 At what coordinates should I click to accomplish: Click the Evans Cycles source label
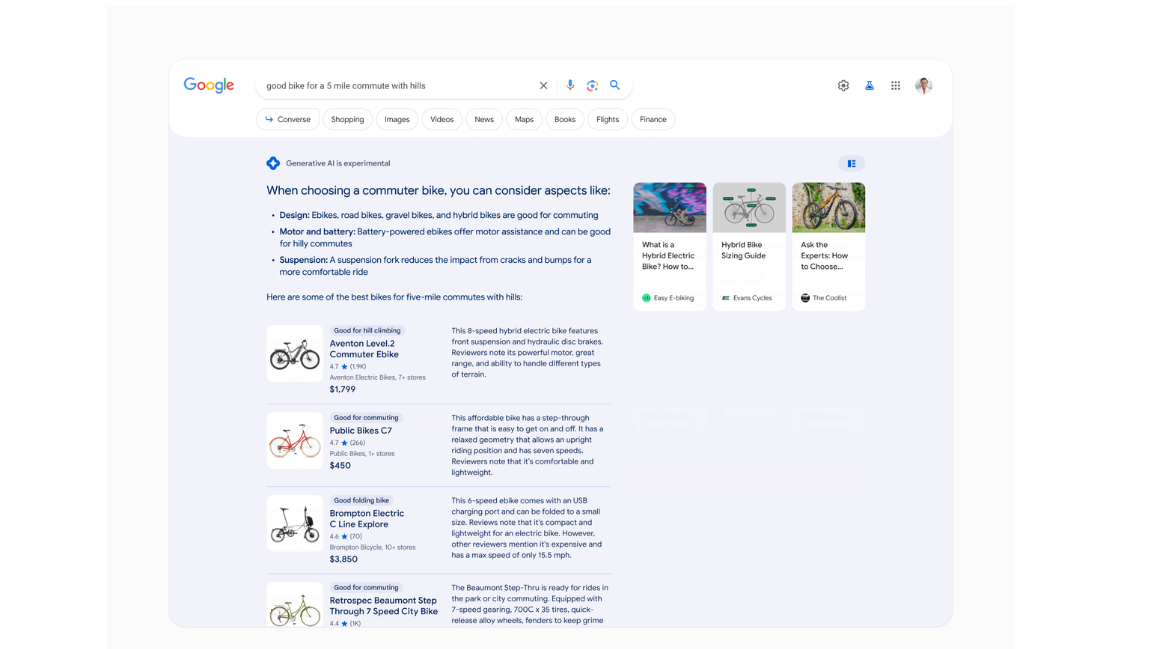(747, 298)
